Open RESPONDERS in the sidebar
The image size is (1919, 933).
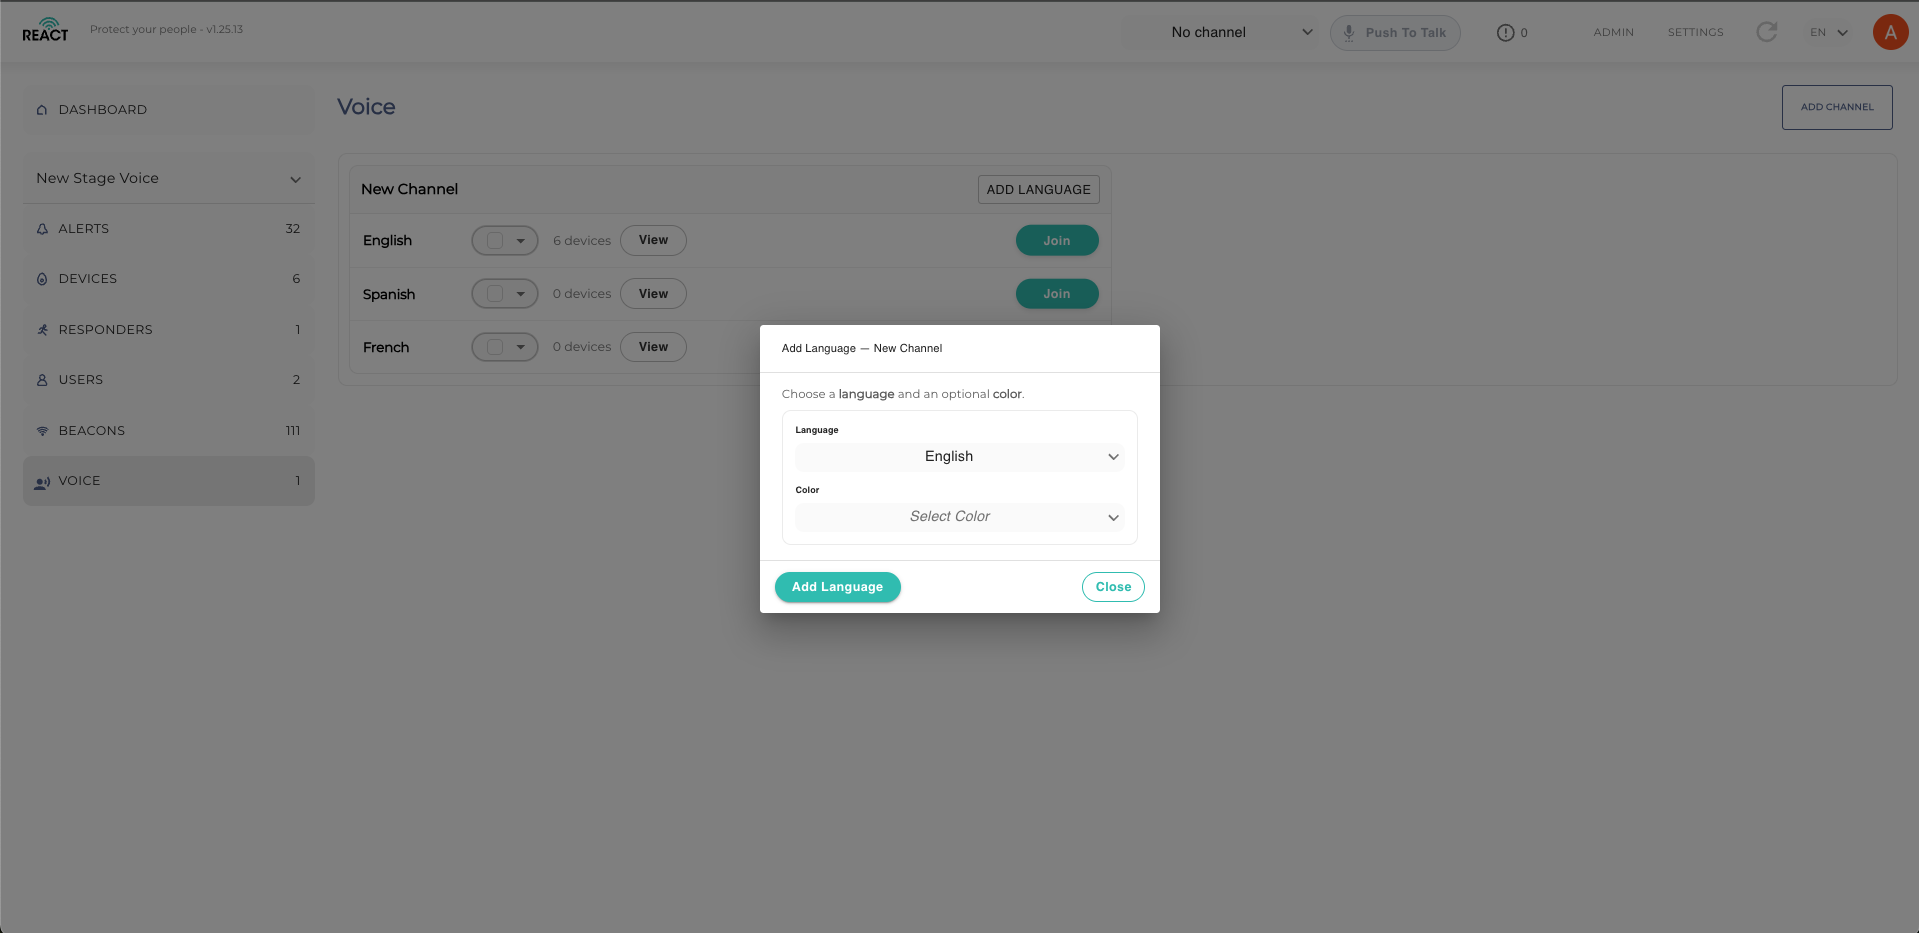point(169,330)
